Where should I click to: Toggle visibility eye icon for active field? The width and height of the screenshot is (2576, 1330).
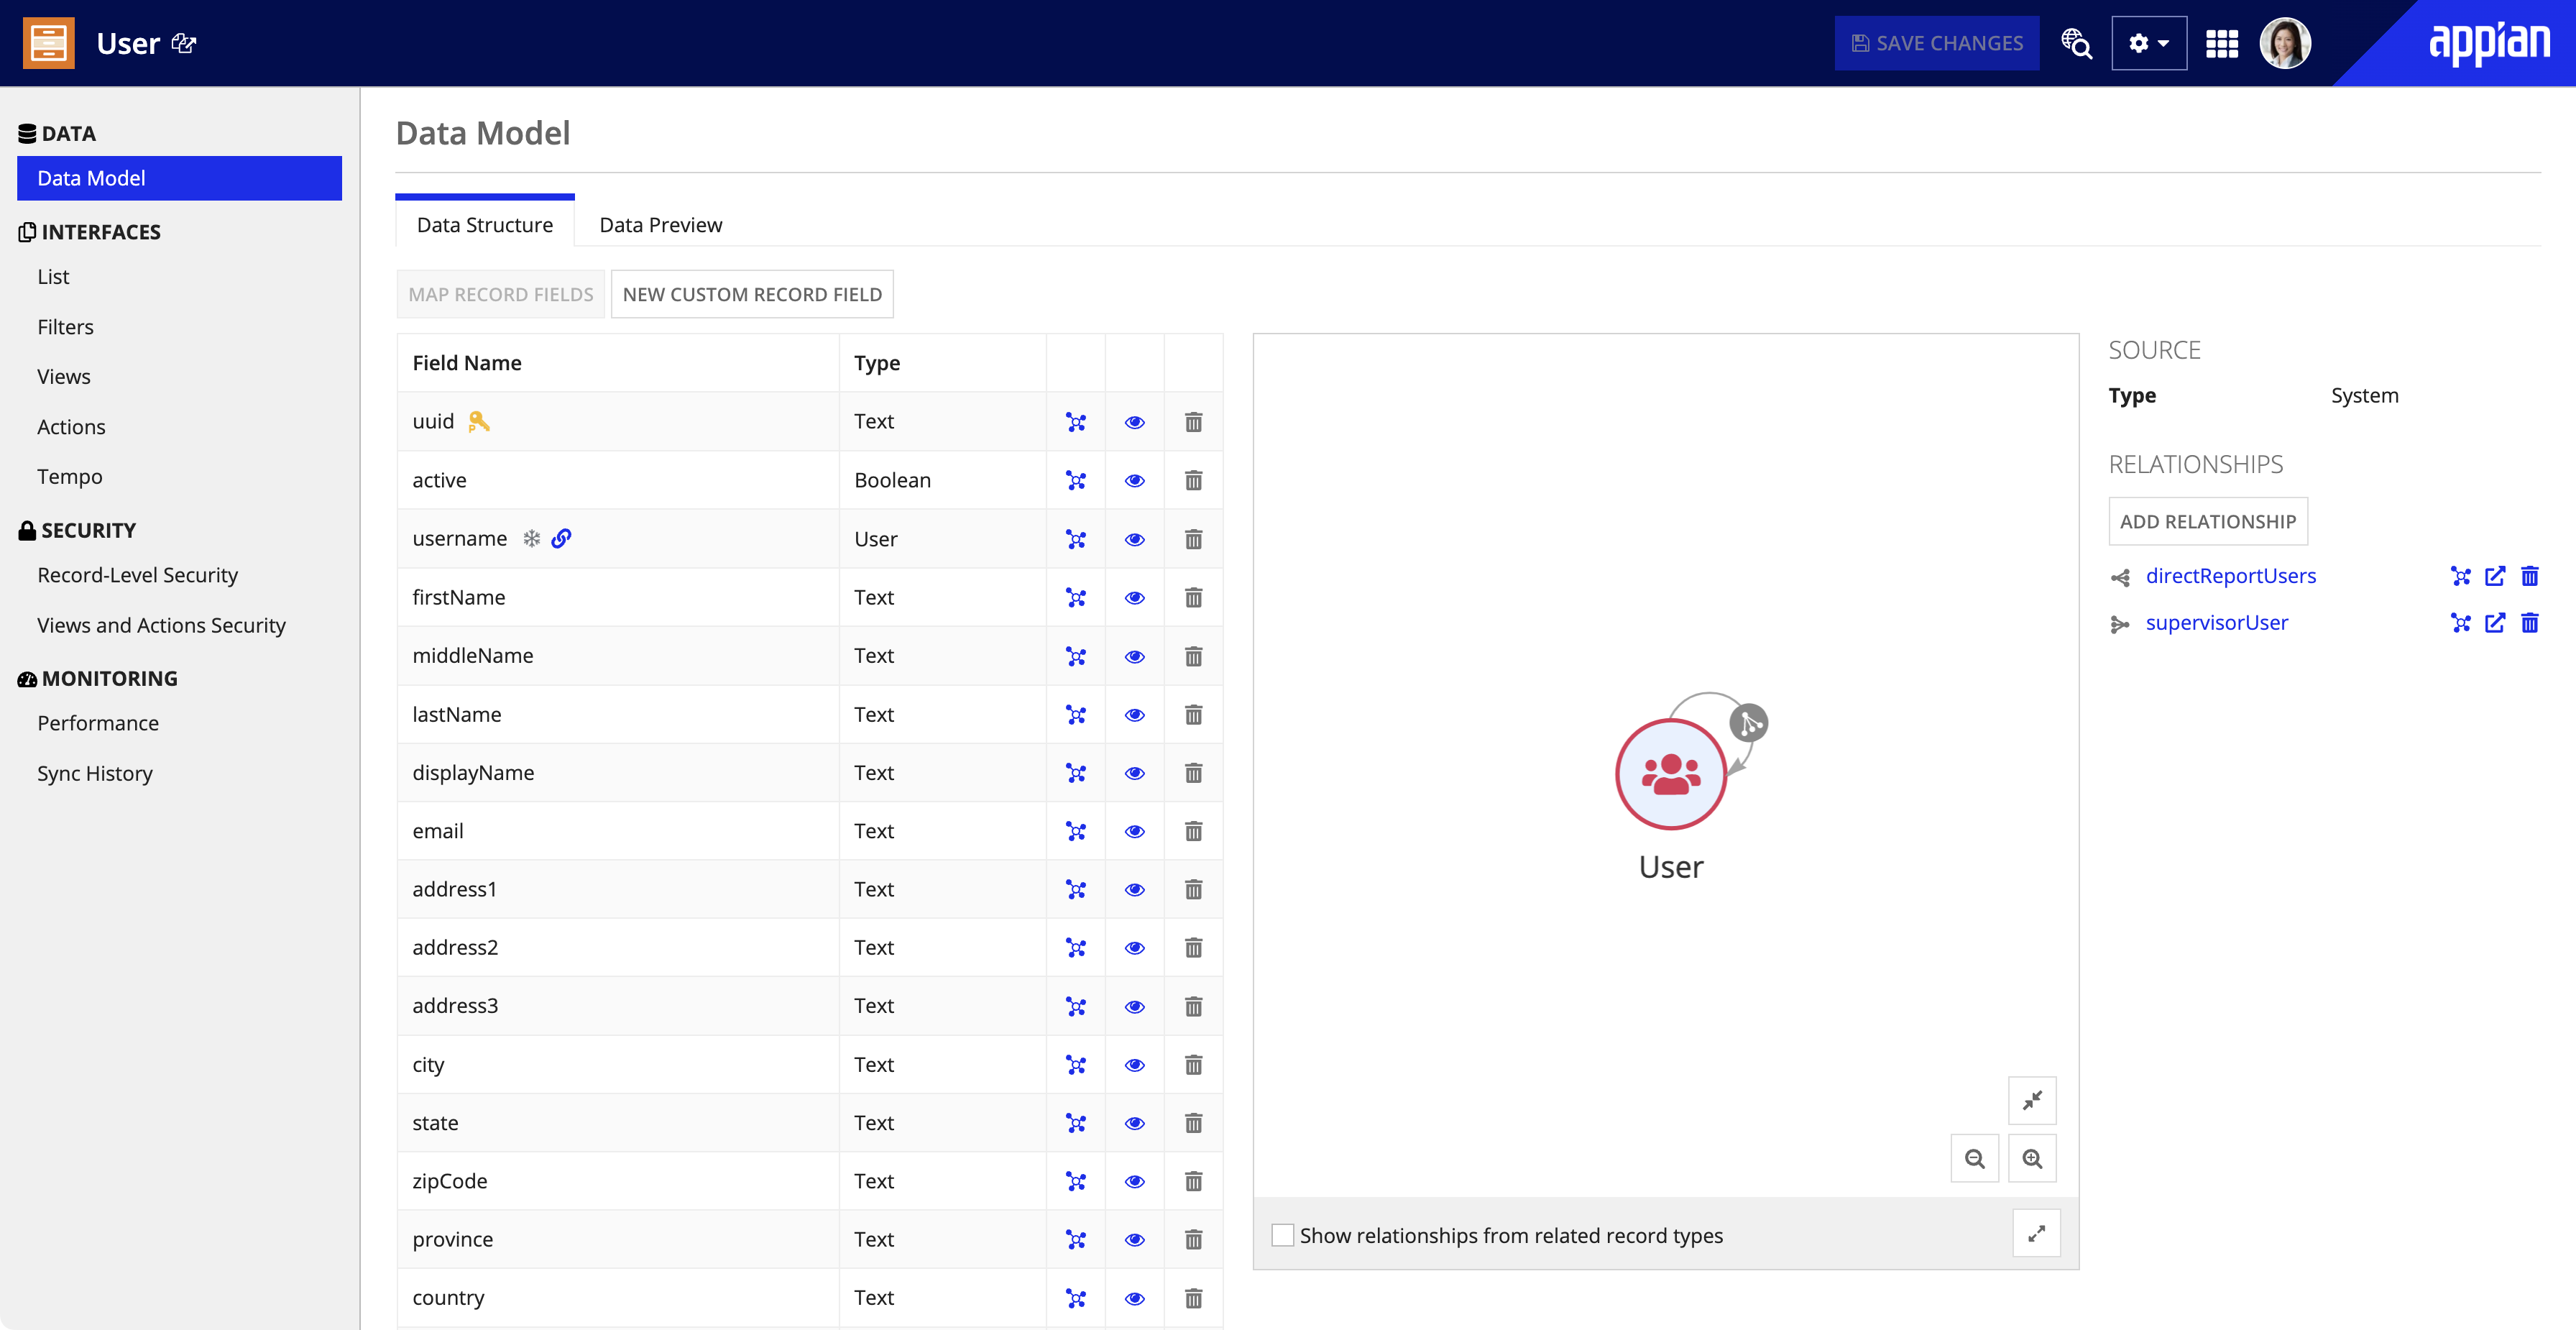coord(1134,478)
